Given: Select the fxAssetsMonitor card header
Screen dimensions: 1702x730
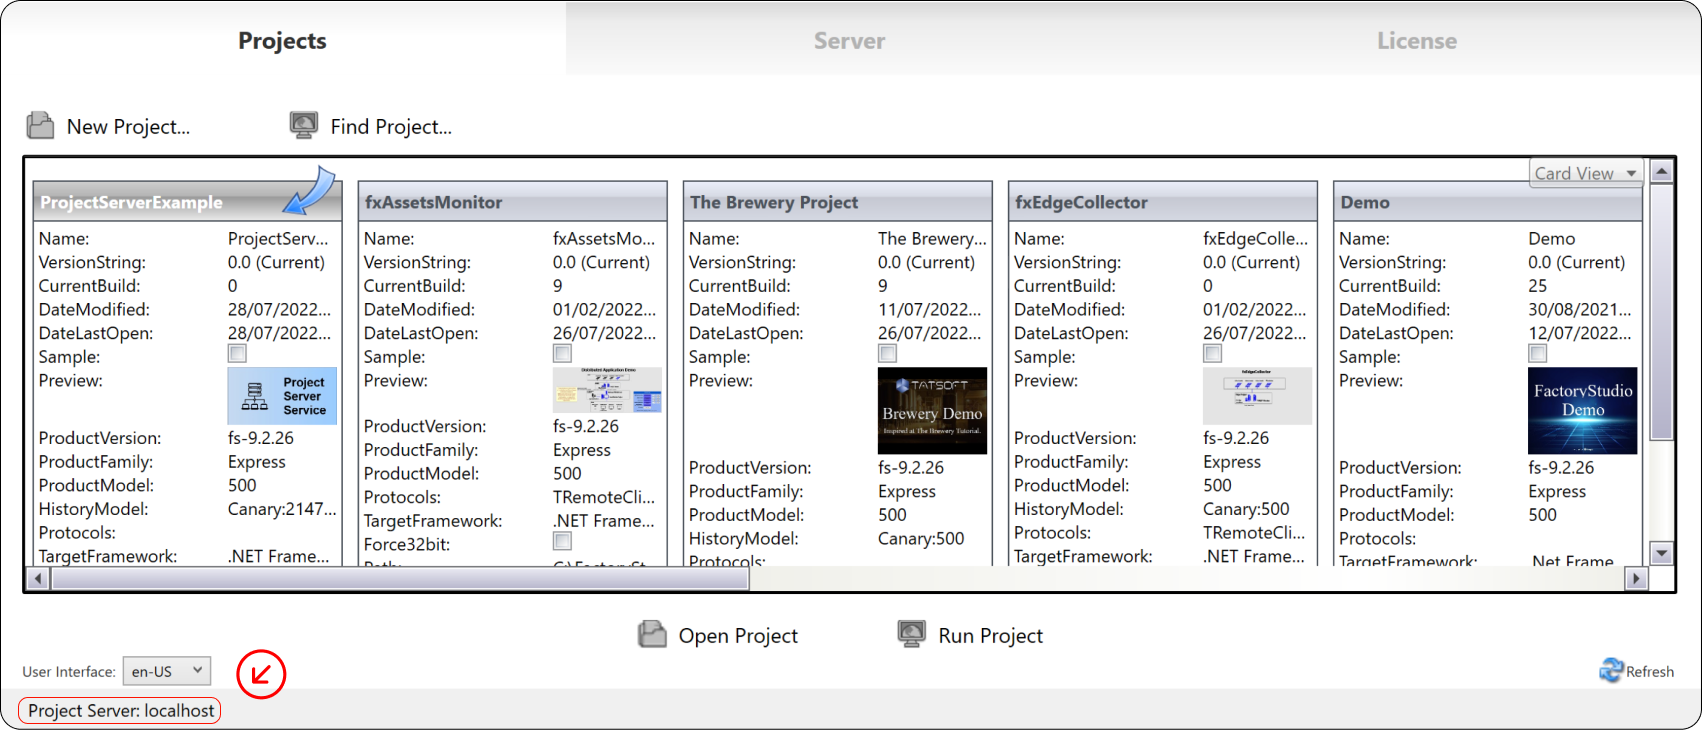Looking at the screenshot, I should click(x=512, y=202).
